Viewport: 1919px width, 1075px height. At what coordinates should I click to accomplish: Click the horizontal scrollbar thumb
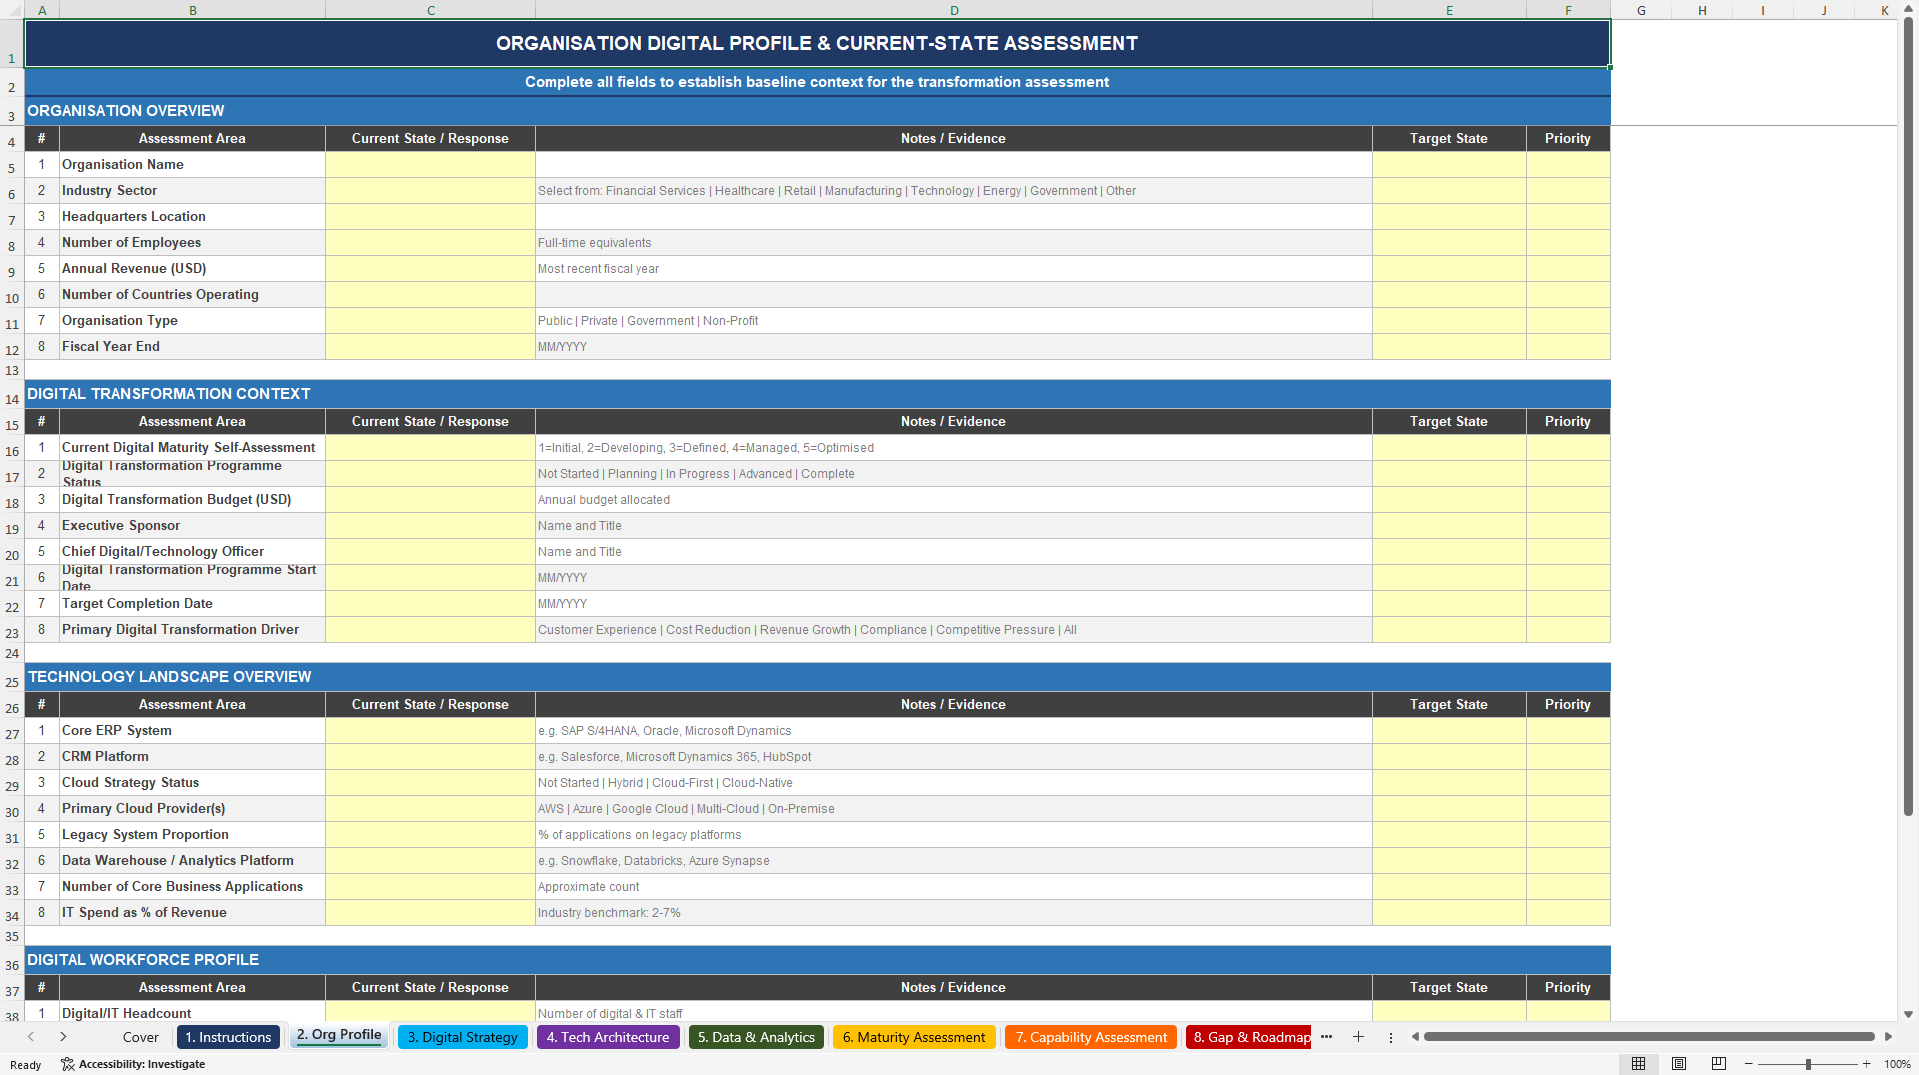coord(1649,1037)
